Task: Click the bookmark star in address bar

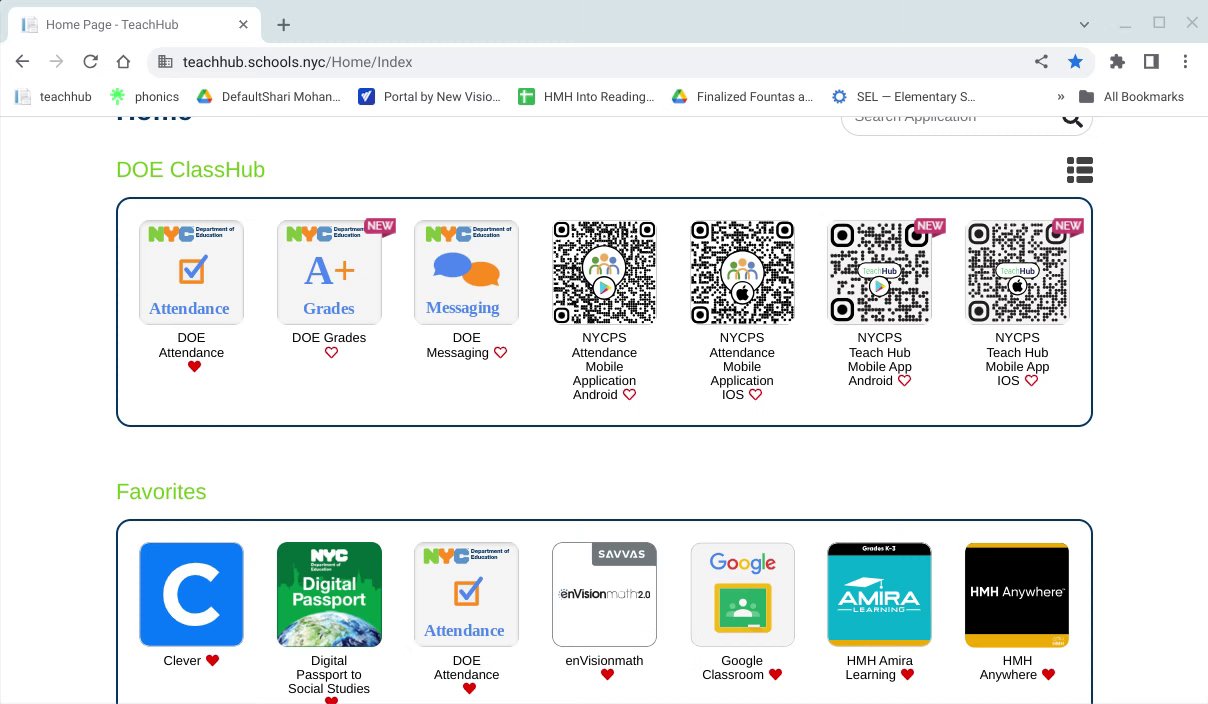Action: (1075, 62)
